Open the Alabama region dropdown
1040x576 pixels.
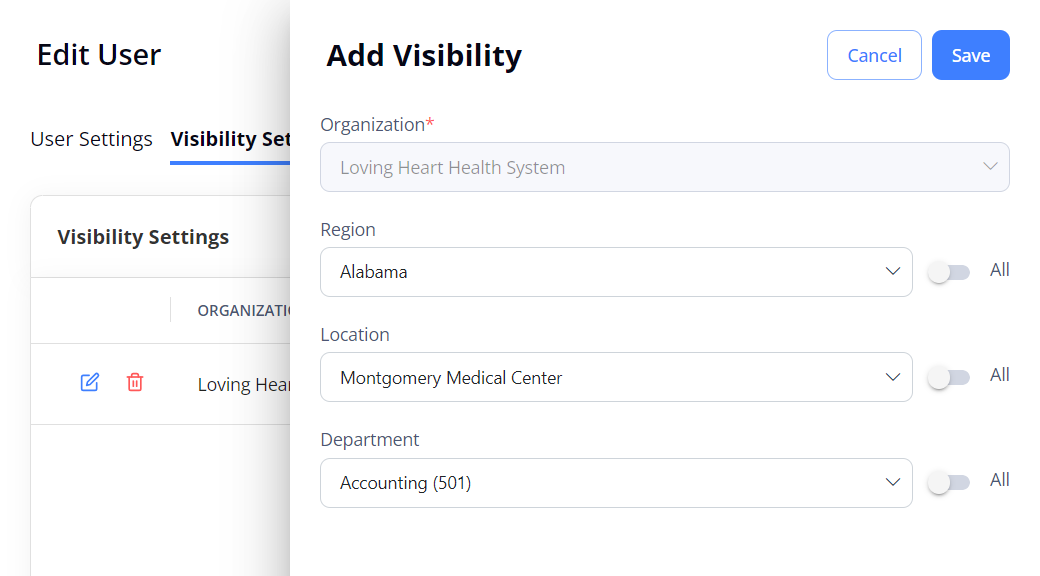[x=616, y=272]
